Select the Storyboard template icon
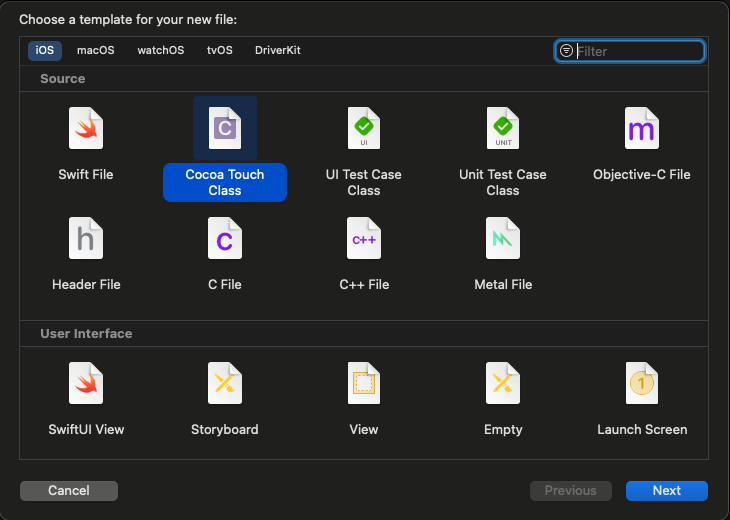This screenshot has width=730, height=520. pyautogui.click(x=225, y=383)
